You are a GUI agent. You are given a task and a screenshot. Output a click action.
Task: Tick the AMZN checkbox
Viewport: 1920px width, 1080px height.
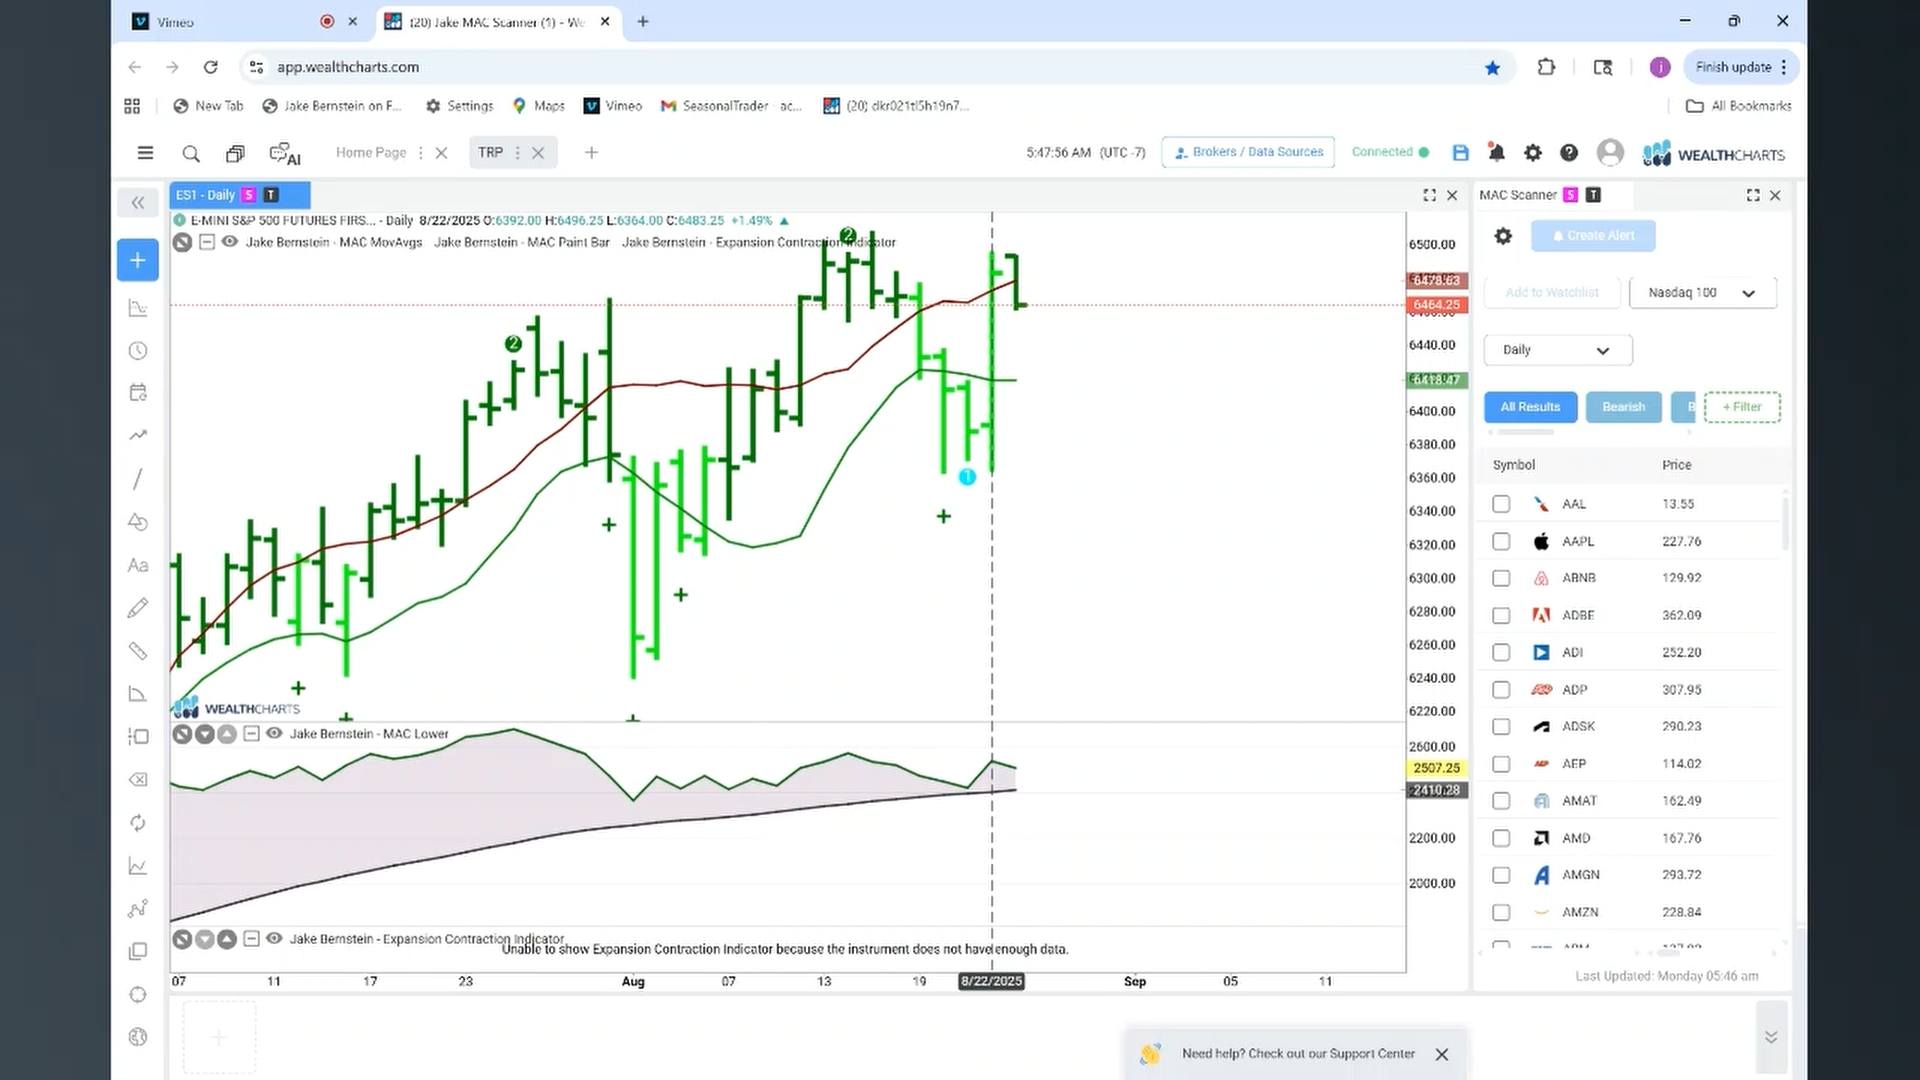click(1501, 912)
